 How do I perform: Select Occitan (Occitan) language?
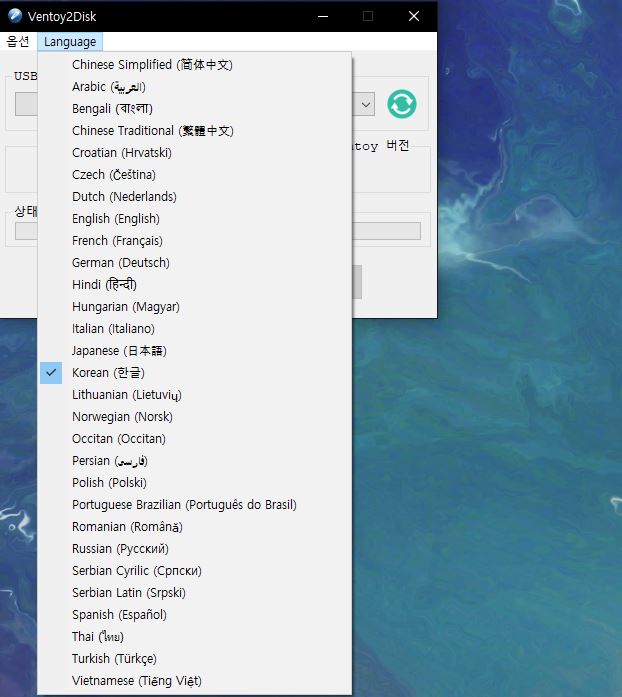[x=195, y=439]
